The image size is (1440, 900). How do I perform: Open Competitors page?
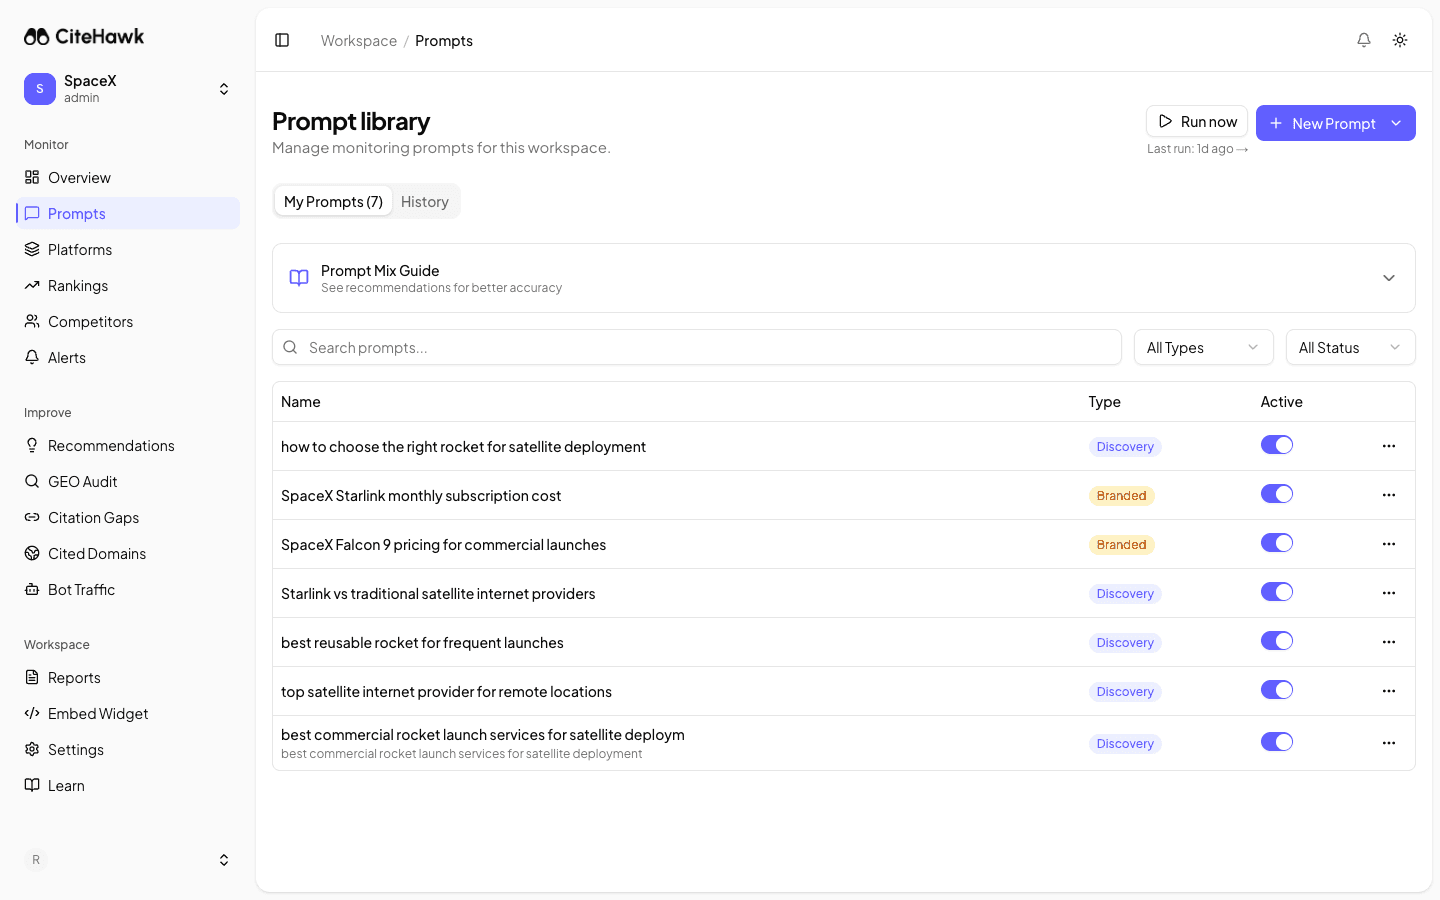128,321
